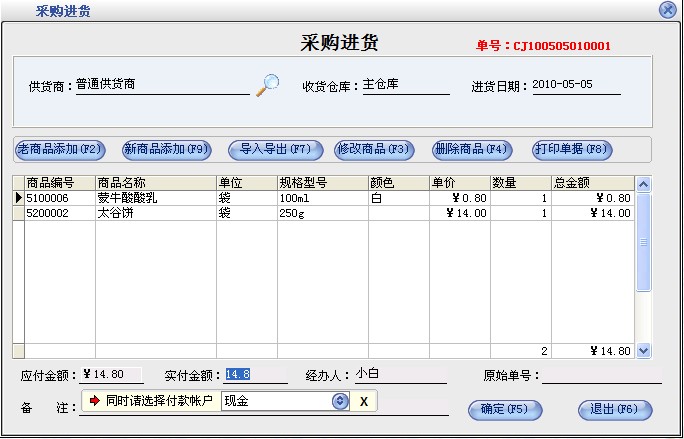Select the 太谷饼 product row
The height and width of the screenshot is (439, 684).
point(155,213)
